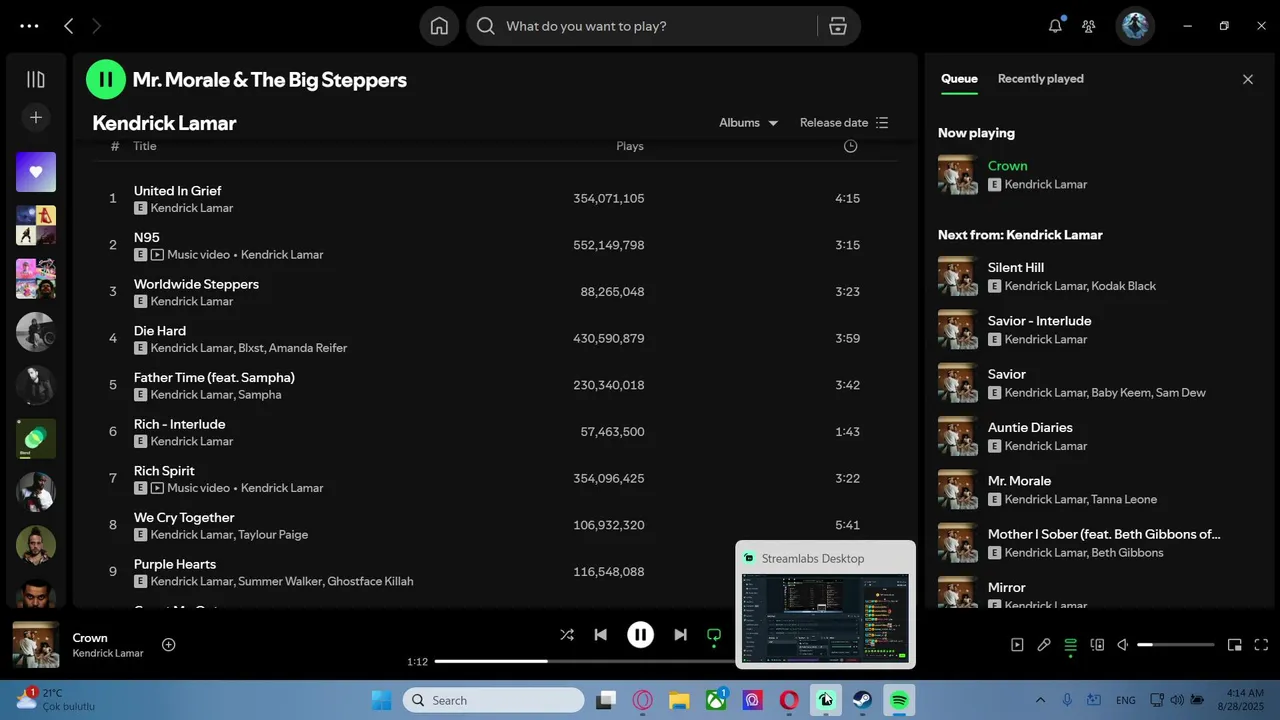Switch to the Queue tab

pyautogui.click(x=959, y=79)
